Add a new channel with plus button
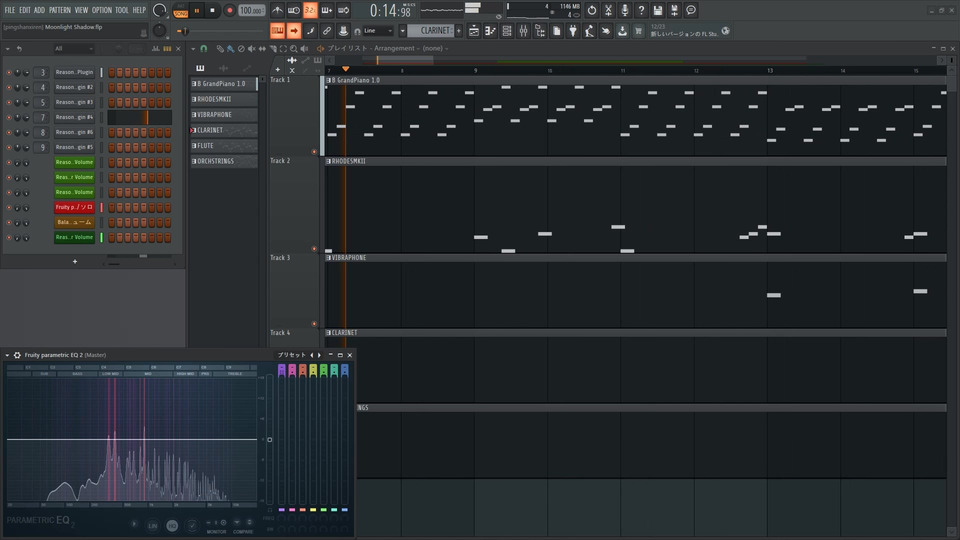The width and height of the screenshot is (960, 540). pos(75,261)
